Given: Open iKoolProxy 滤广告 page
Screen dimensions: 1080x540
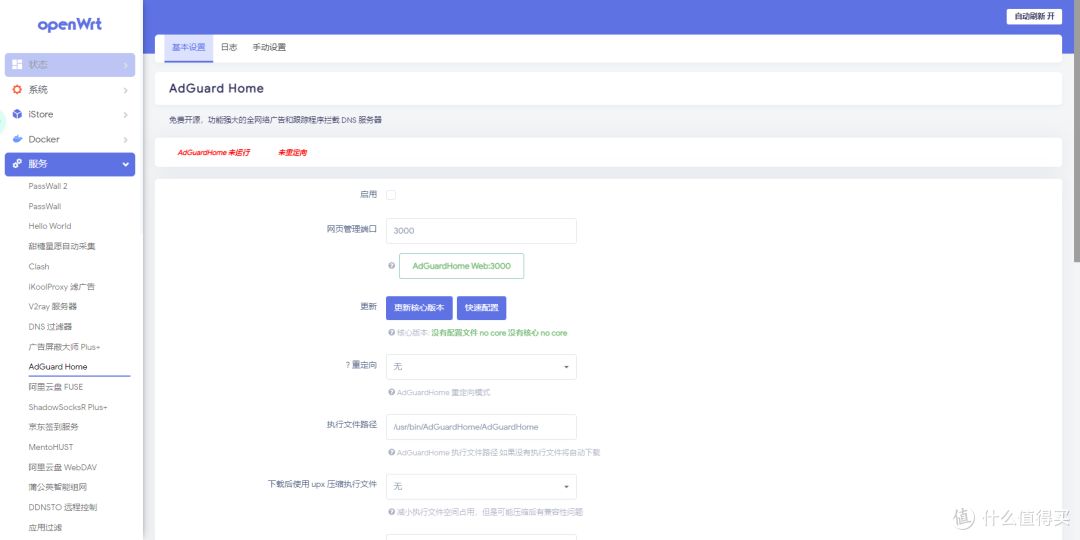Looking at the screenshot, I should (62, 287).
